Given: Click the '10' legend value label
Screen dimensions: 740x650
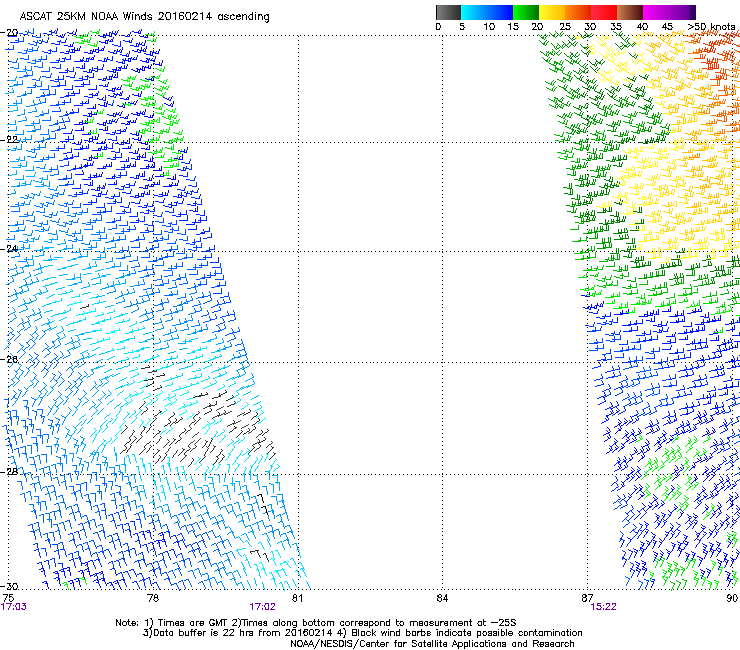Looking at the screenshot, I should 489,27.
